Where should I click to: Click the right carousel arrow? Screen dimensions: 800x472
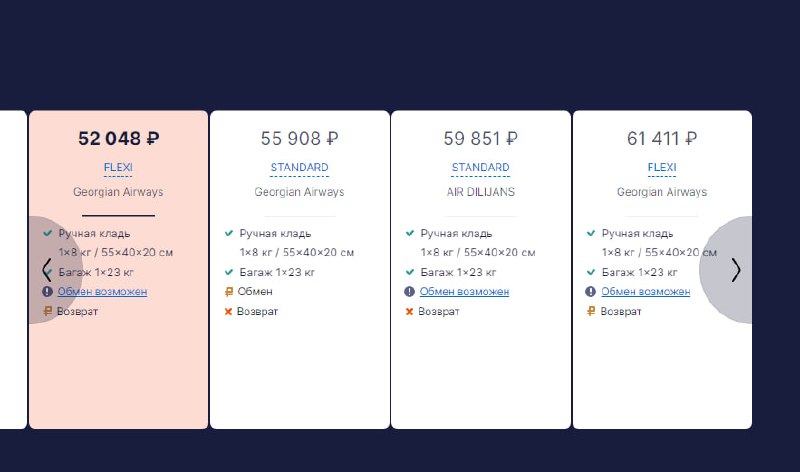coord(735,270)
